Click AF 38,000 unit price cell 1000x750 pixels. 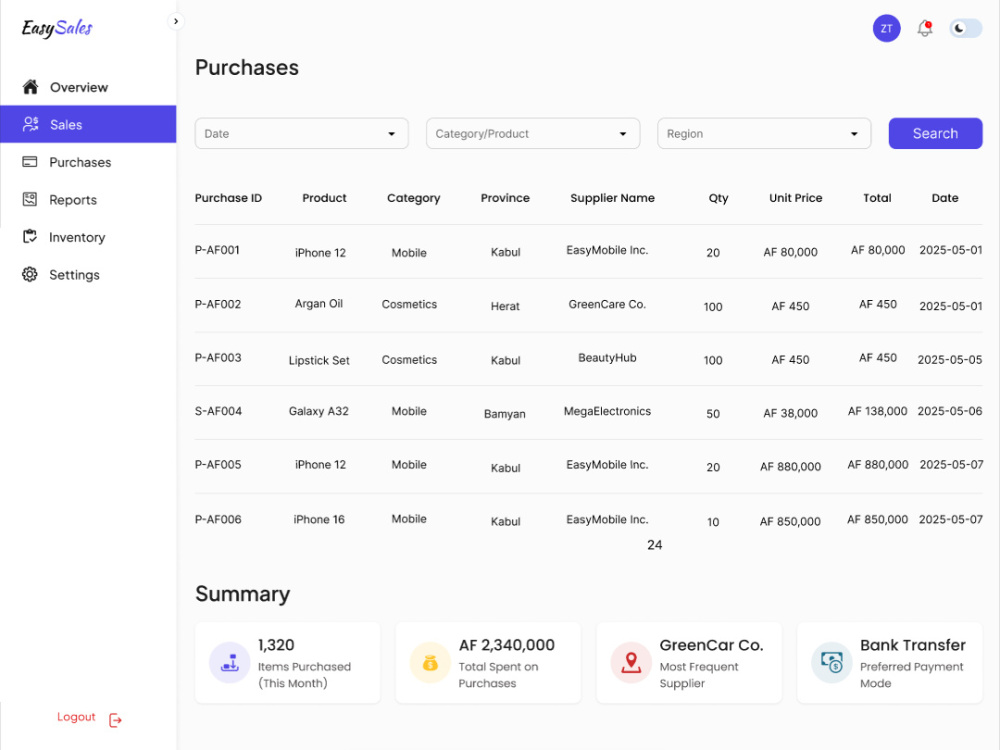click(790, 413)
